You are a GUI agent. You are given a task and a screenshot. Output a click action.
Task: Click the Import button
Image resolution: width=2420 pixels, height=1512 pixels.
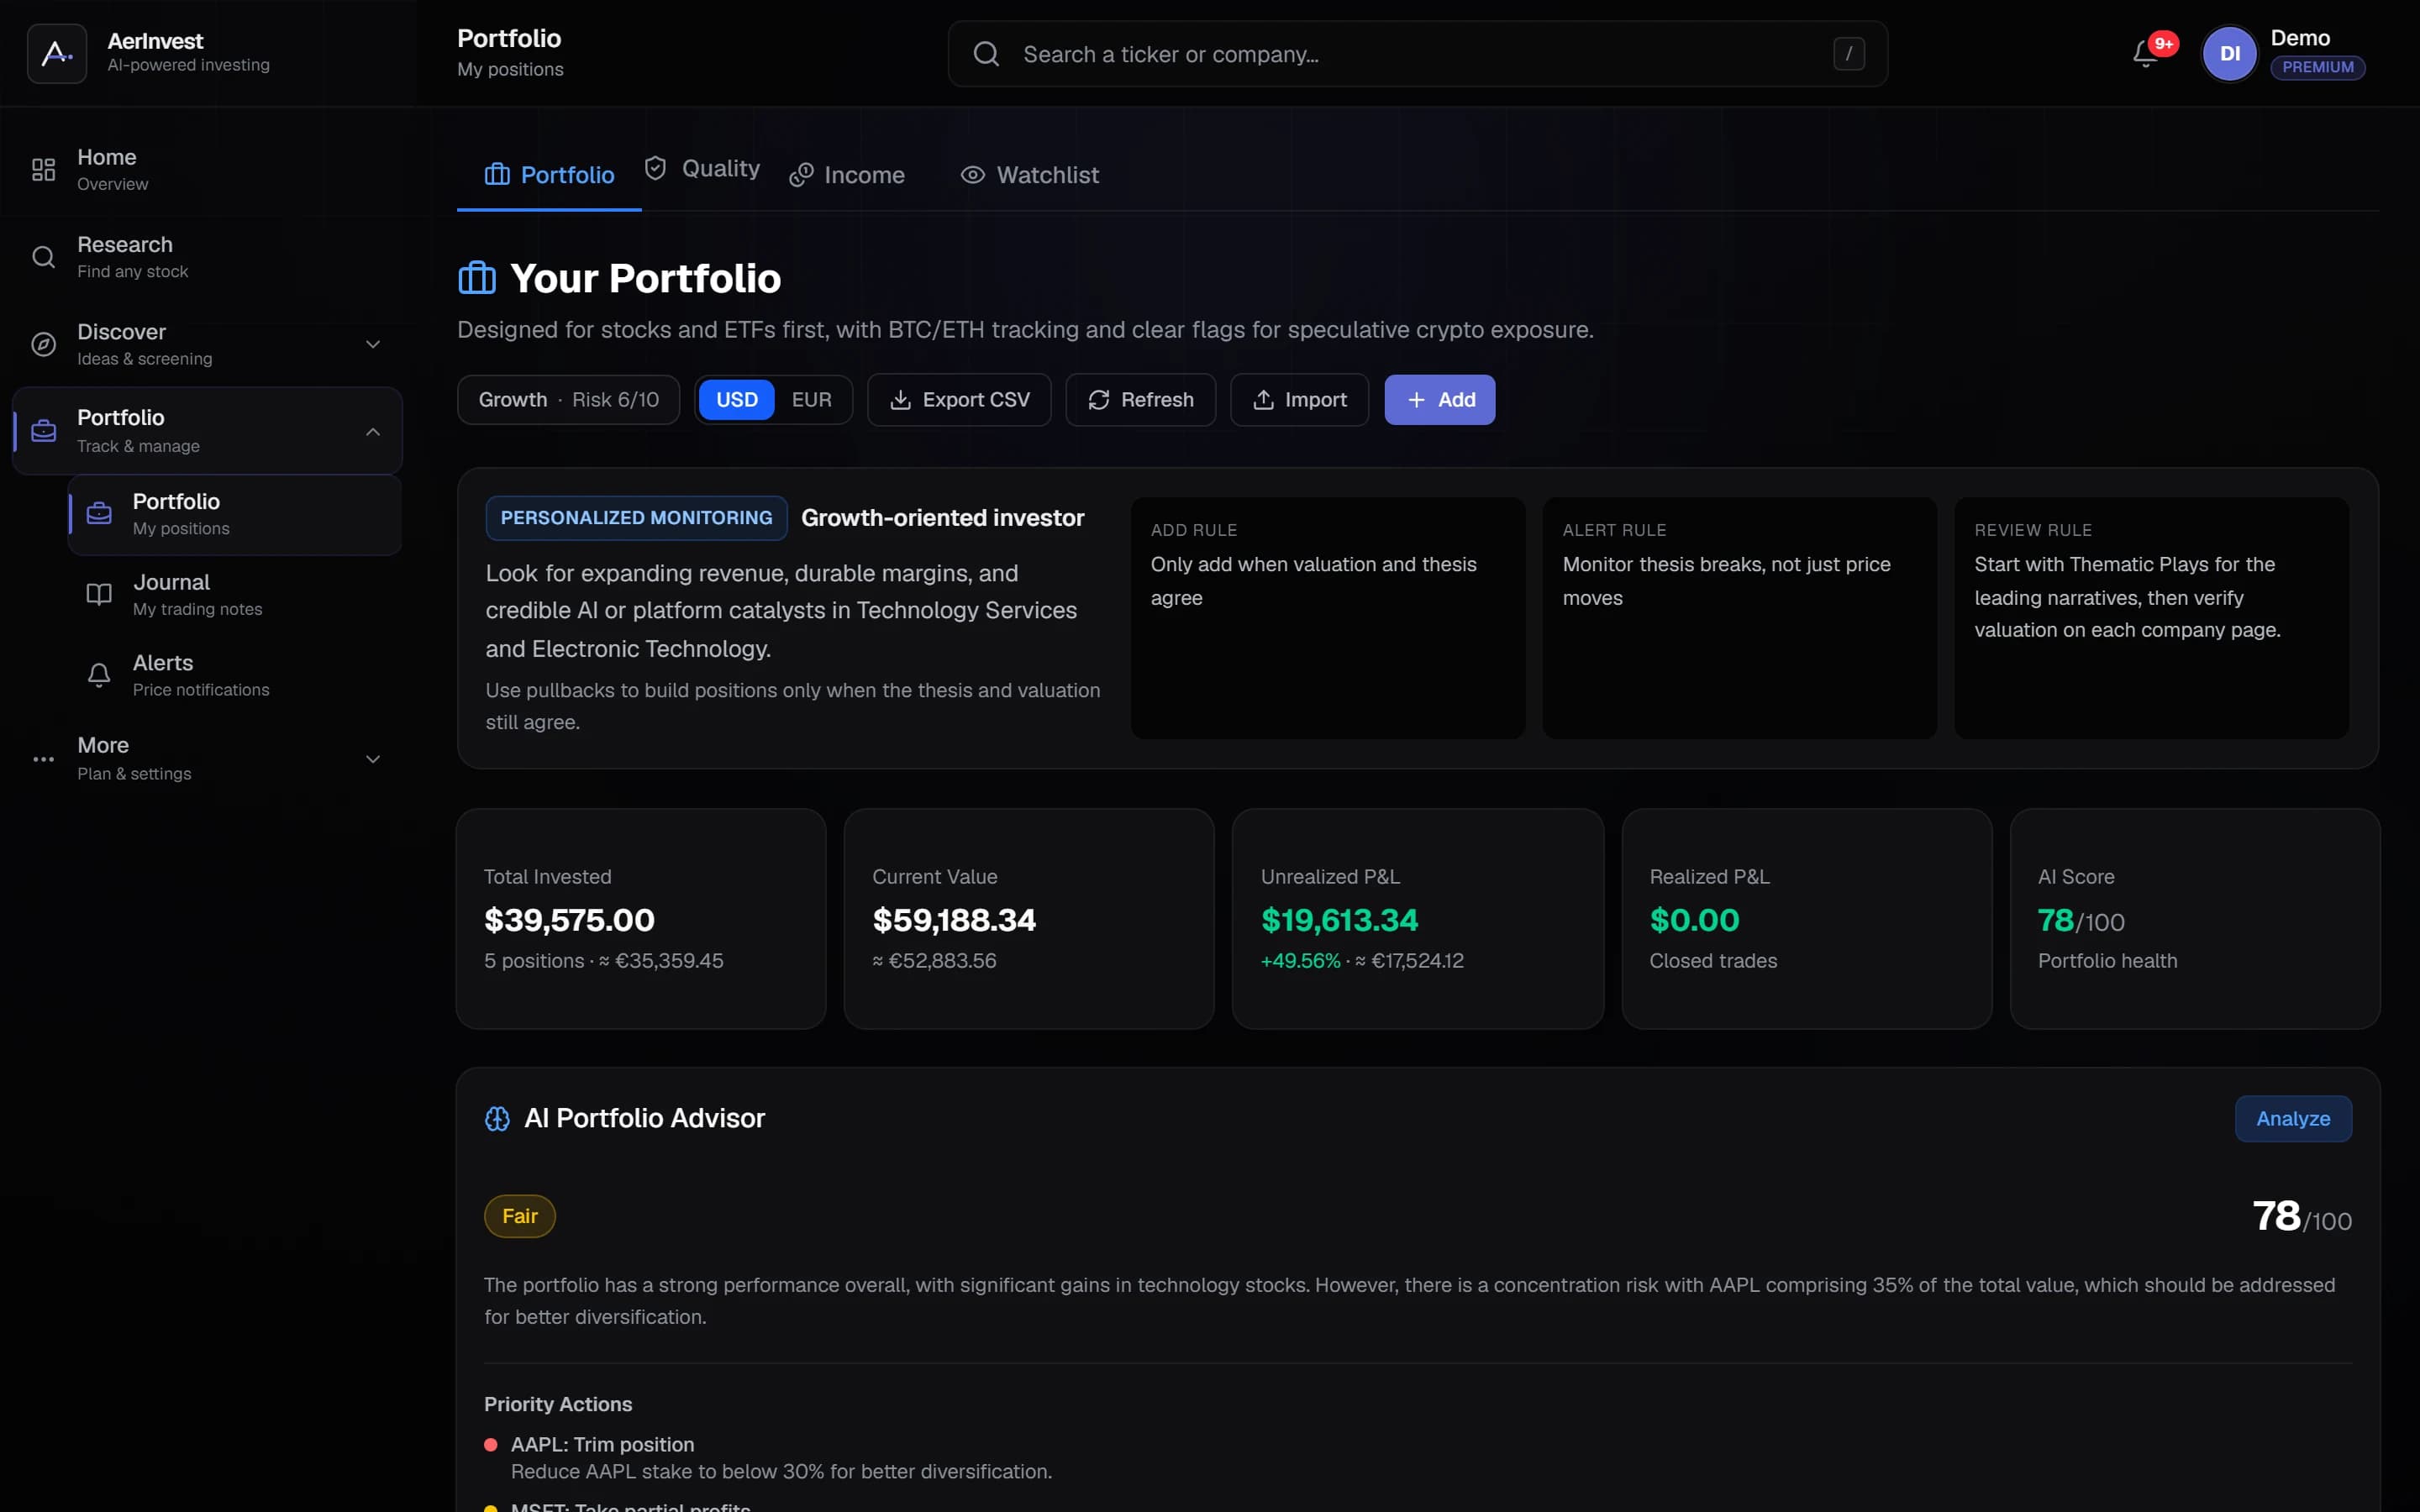pyautogui.click(x=1299, y=400)
